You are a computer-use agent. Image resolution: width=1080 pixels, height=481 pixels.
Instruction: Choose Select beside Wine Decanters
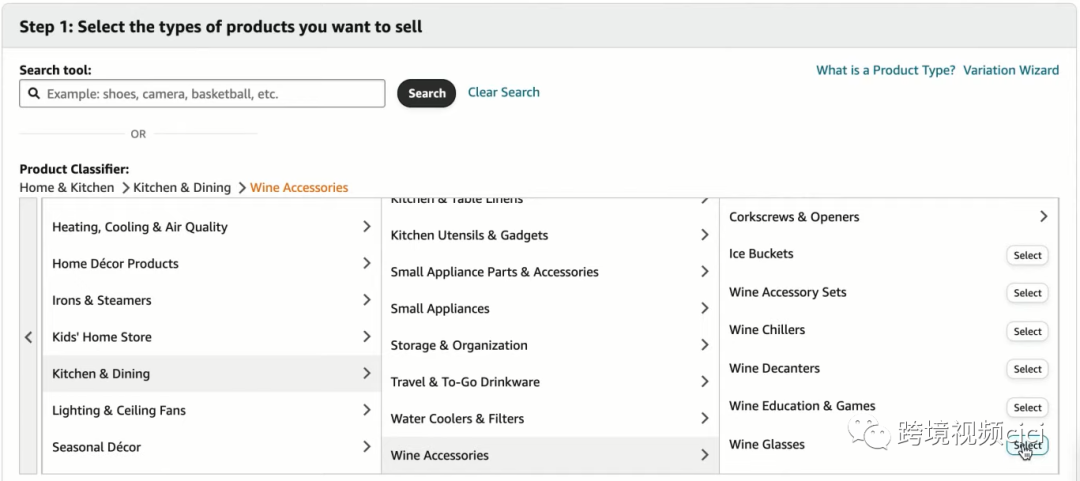coord(1027,369)
